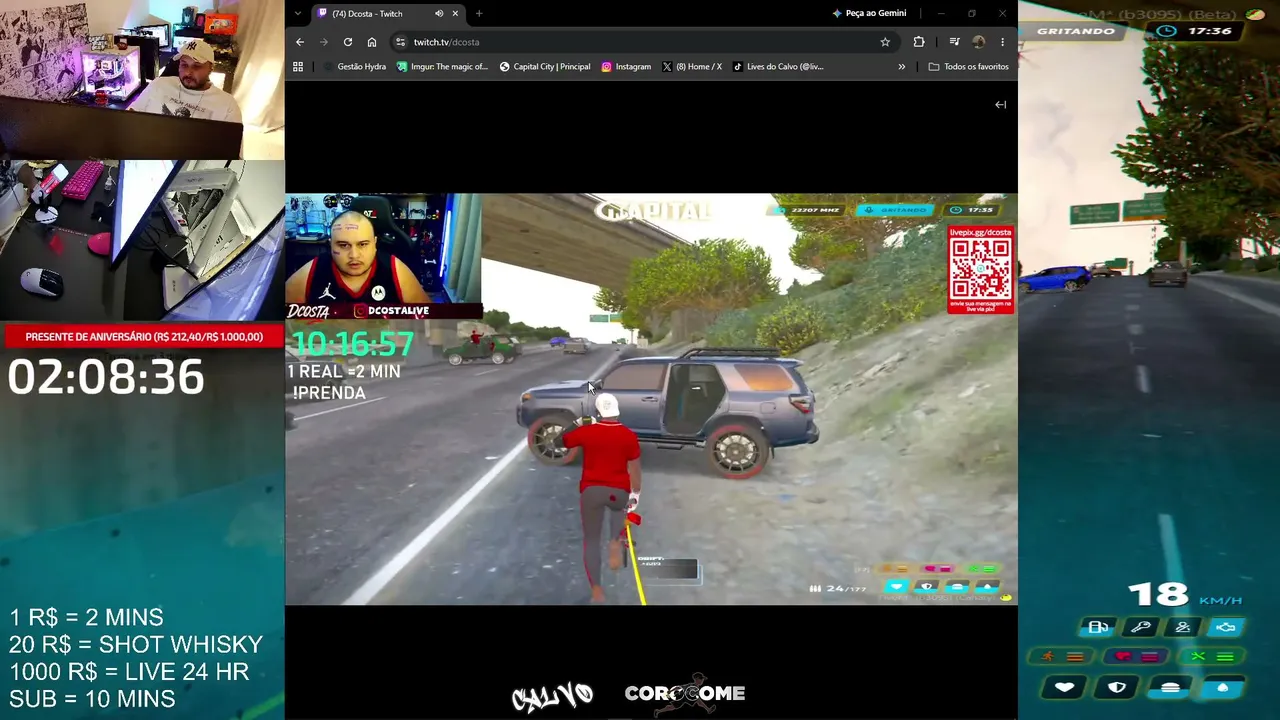This screenshot has height=720, width=1280.
Task: Click the Dcosta webcam overlay
Action: (384, 248)
